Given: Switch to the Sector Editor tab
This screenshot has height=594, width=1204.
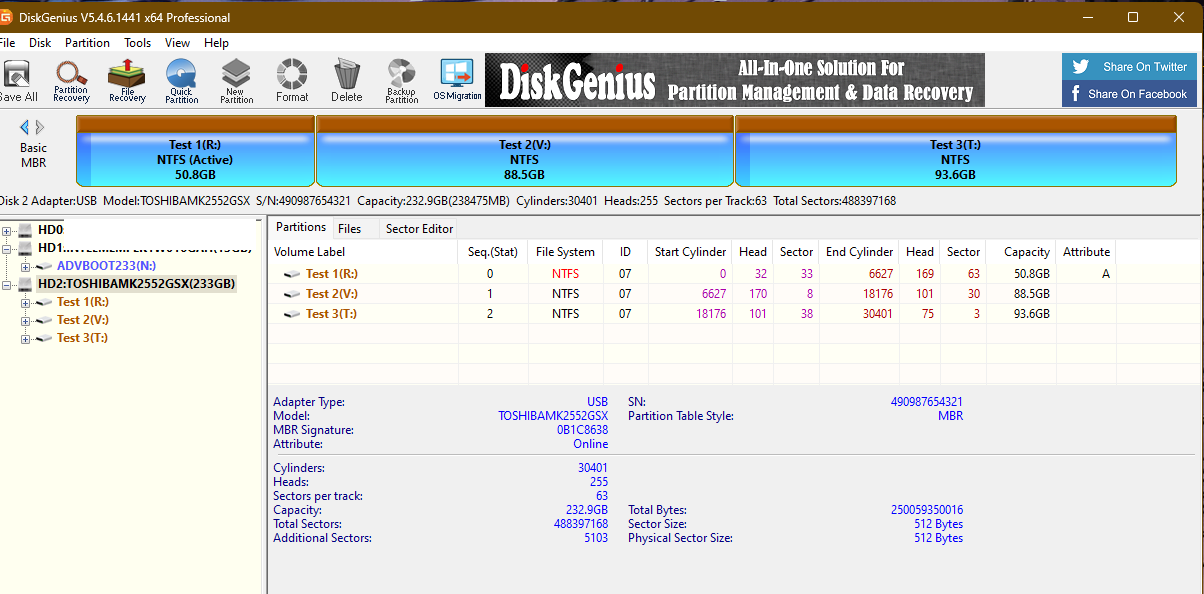Looking at the screenshot, I should 419,228.
